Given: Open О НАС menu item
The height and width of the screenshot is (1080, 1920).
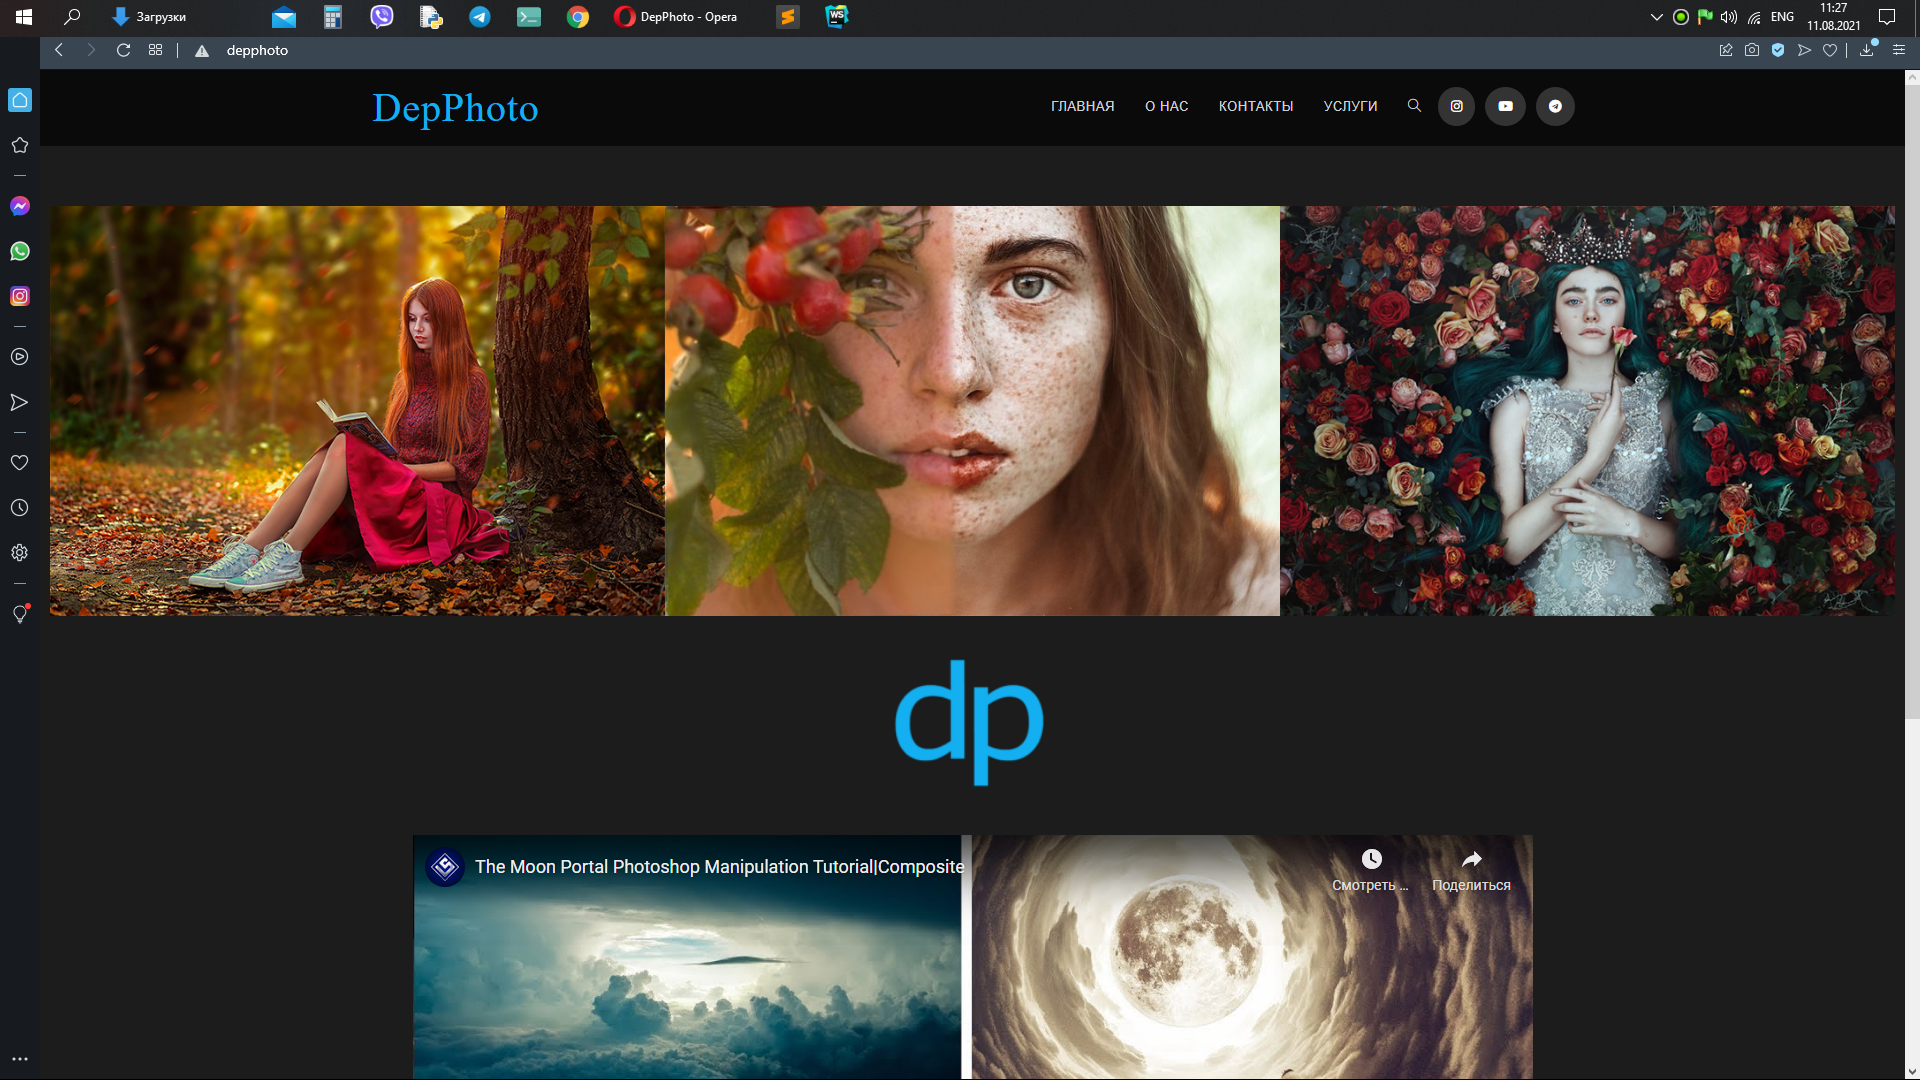Looking at the screenshot, I should click(x=1166, y=106).
